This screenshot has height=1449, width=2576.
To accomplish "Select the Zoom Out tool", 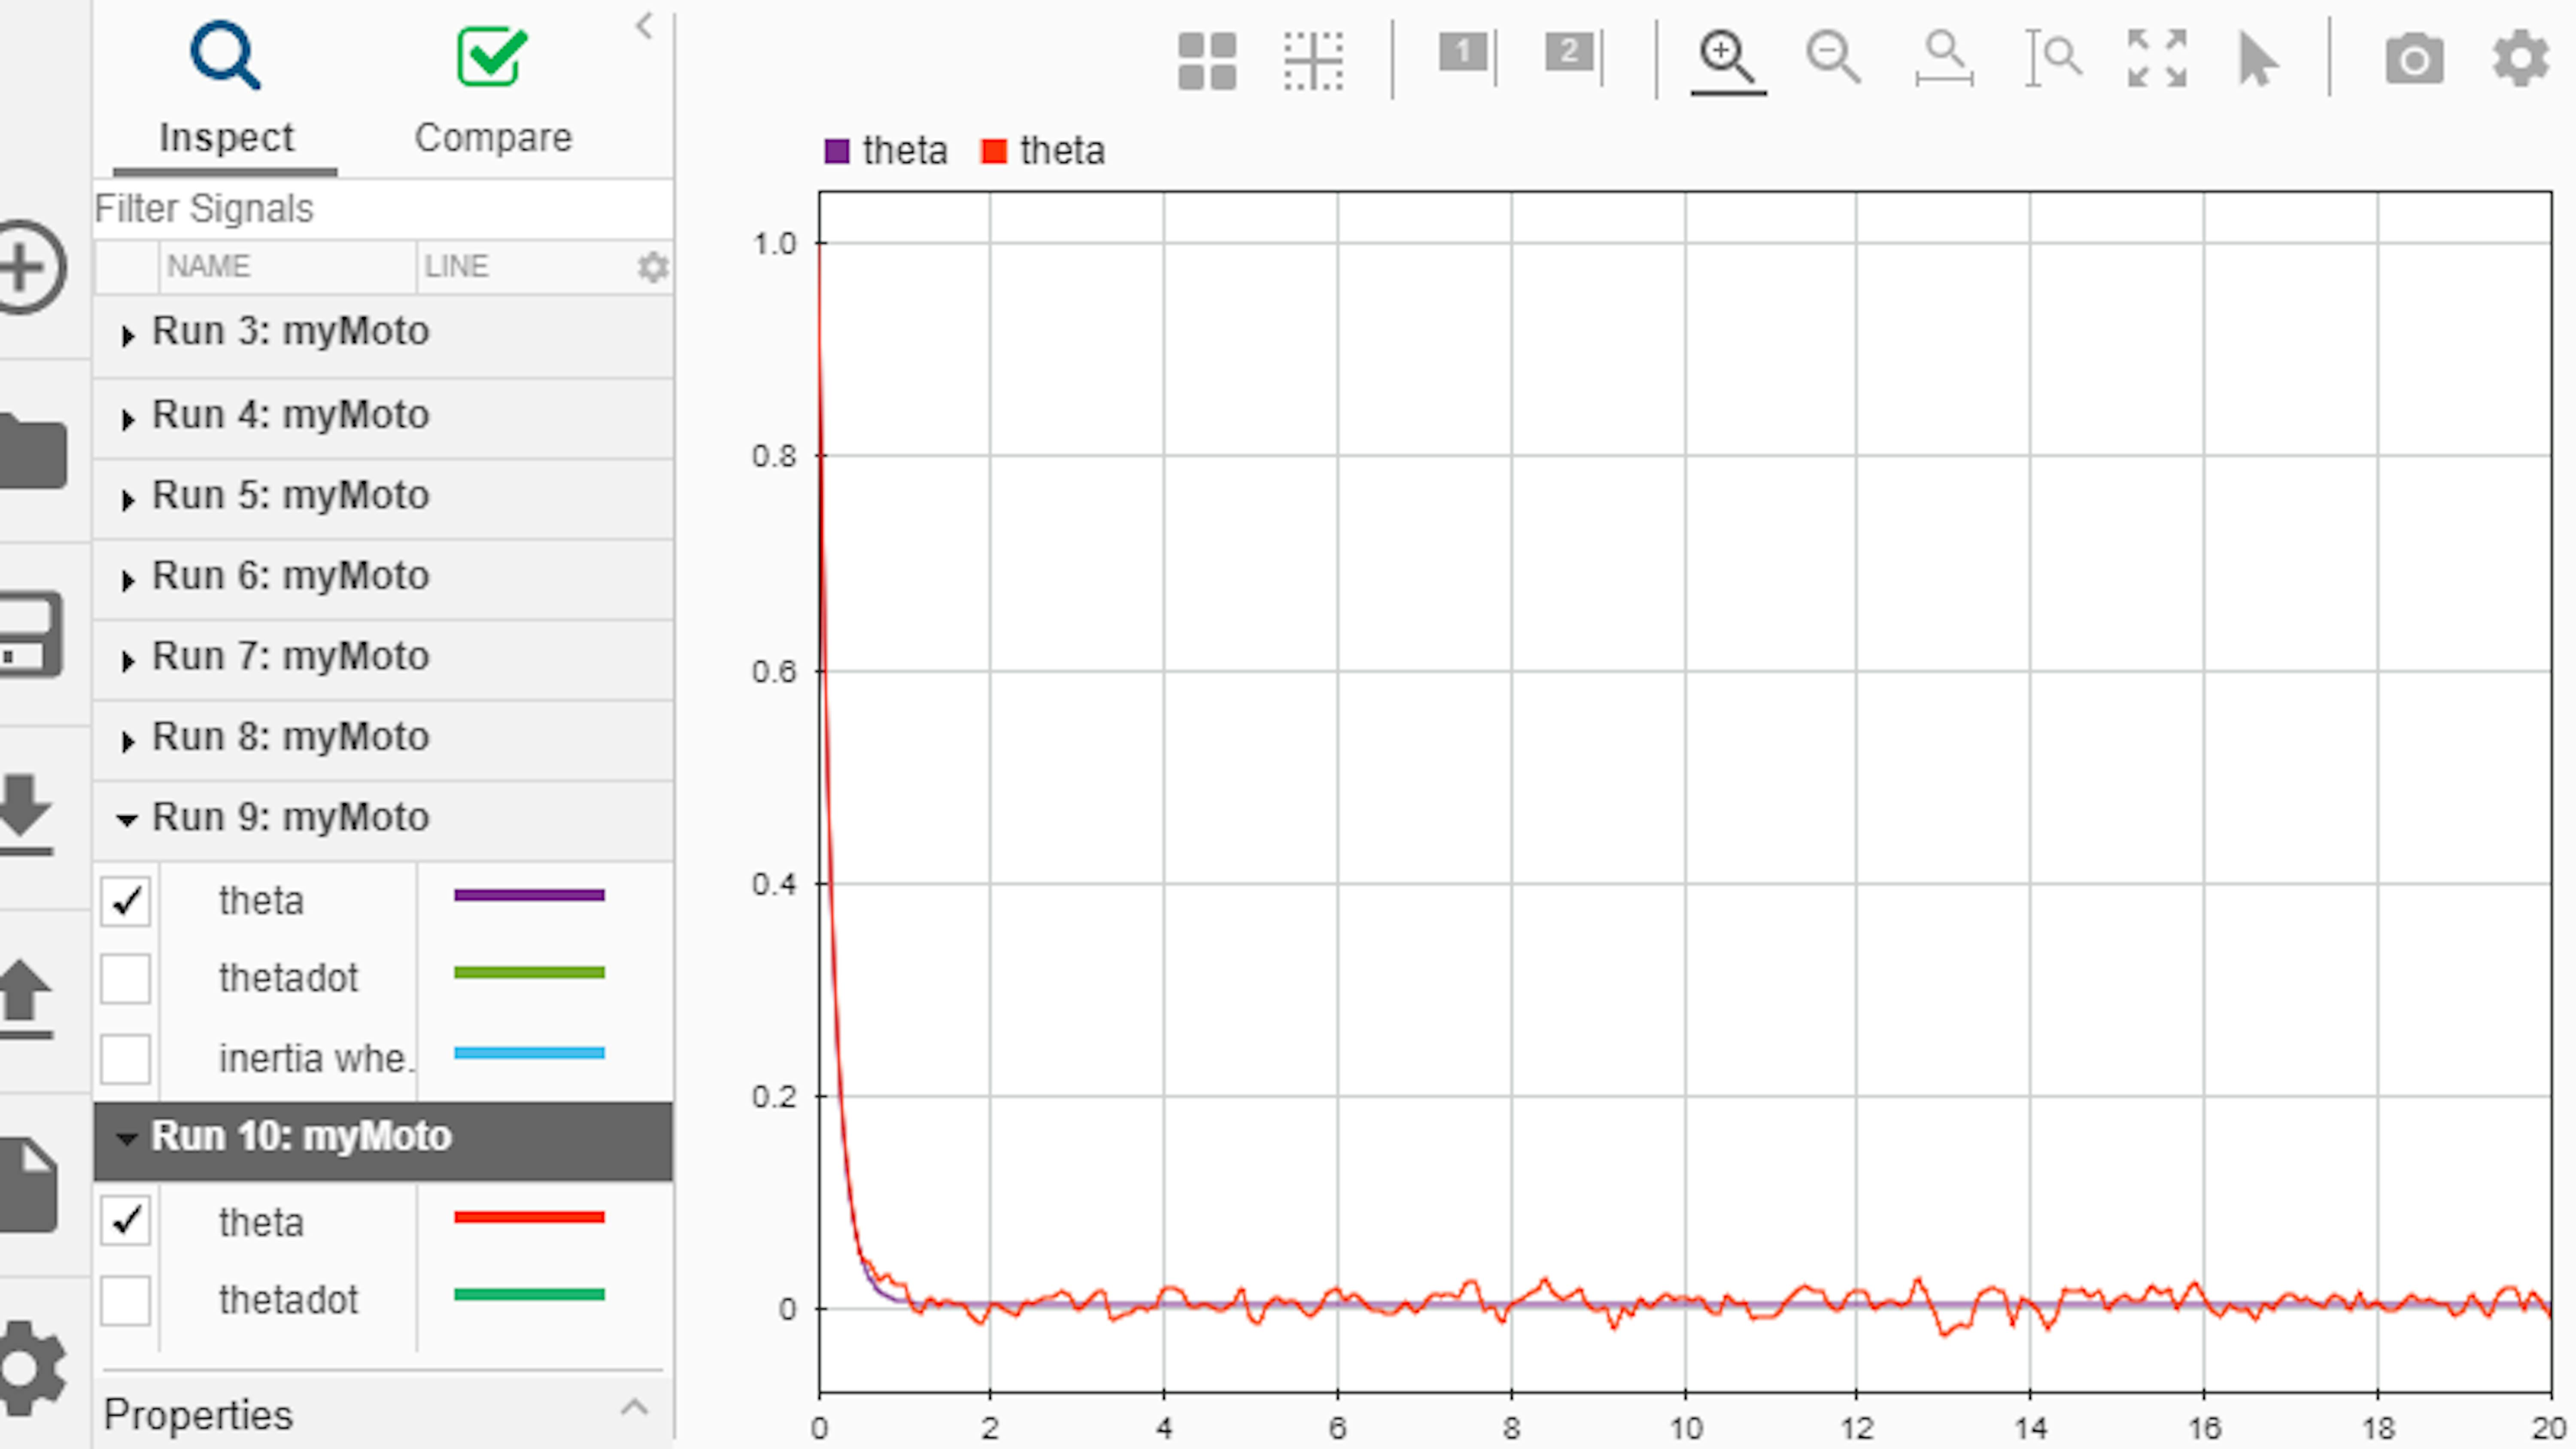I will coord(1833,58).
